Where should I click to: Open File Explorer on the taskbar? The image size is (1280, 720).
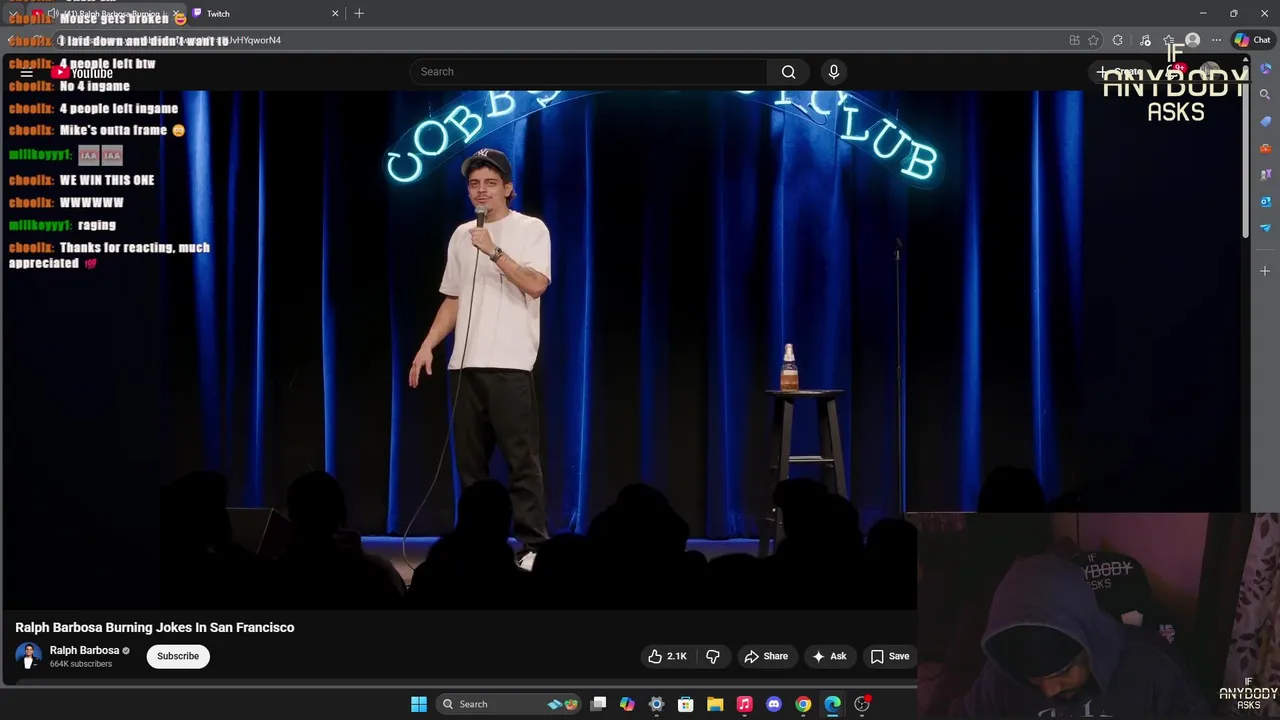coord(715,704)
